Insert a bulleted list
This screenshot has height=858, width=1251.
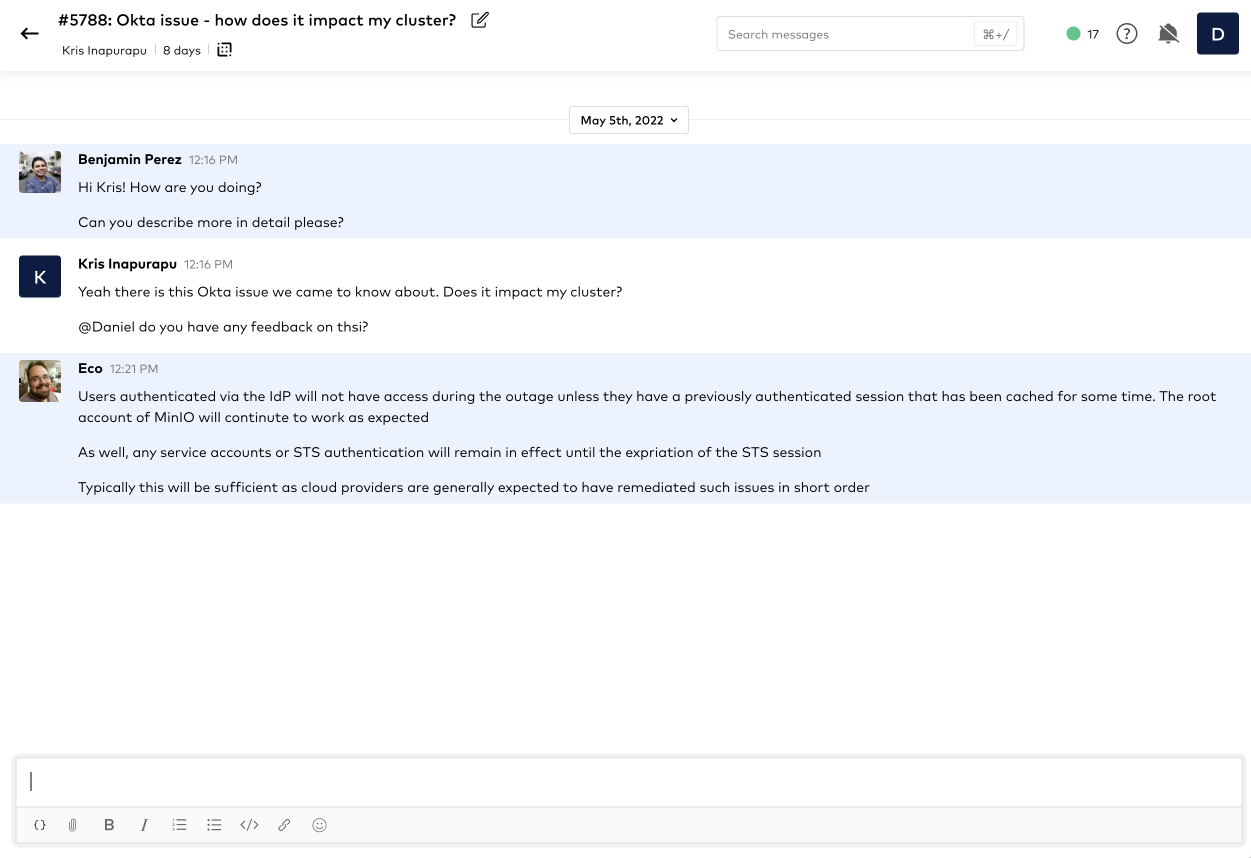[x=214, y=825]
